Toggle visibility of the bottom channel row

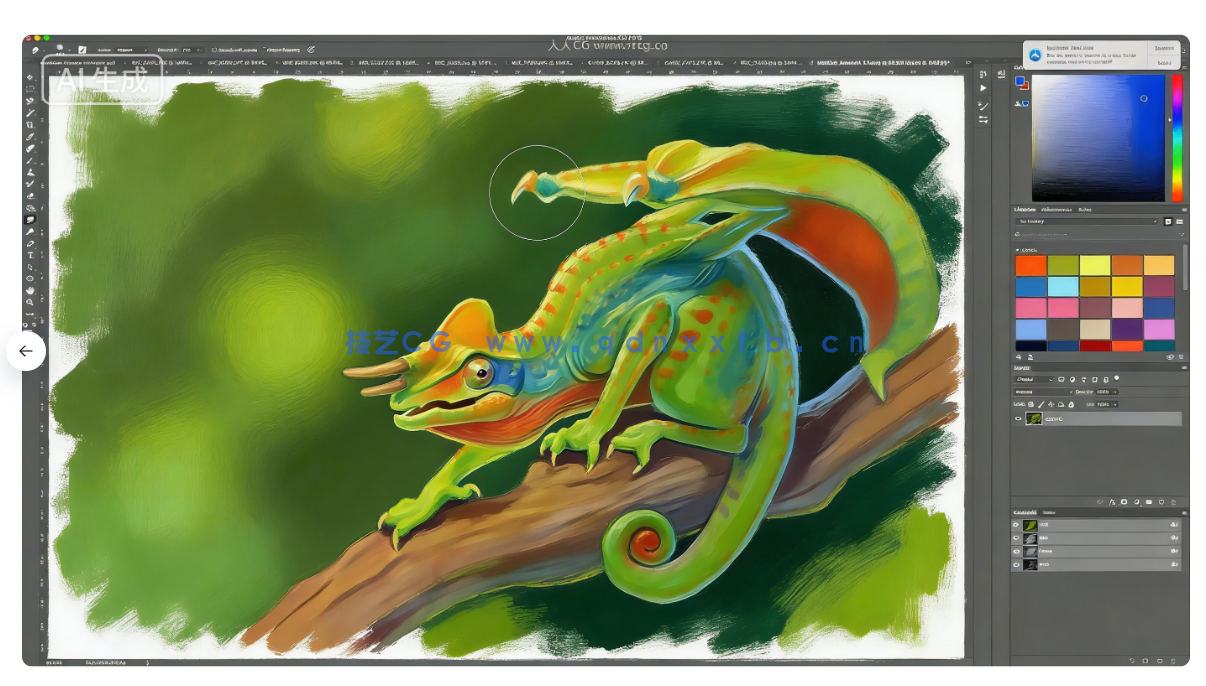point(1016,564)
